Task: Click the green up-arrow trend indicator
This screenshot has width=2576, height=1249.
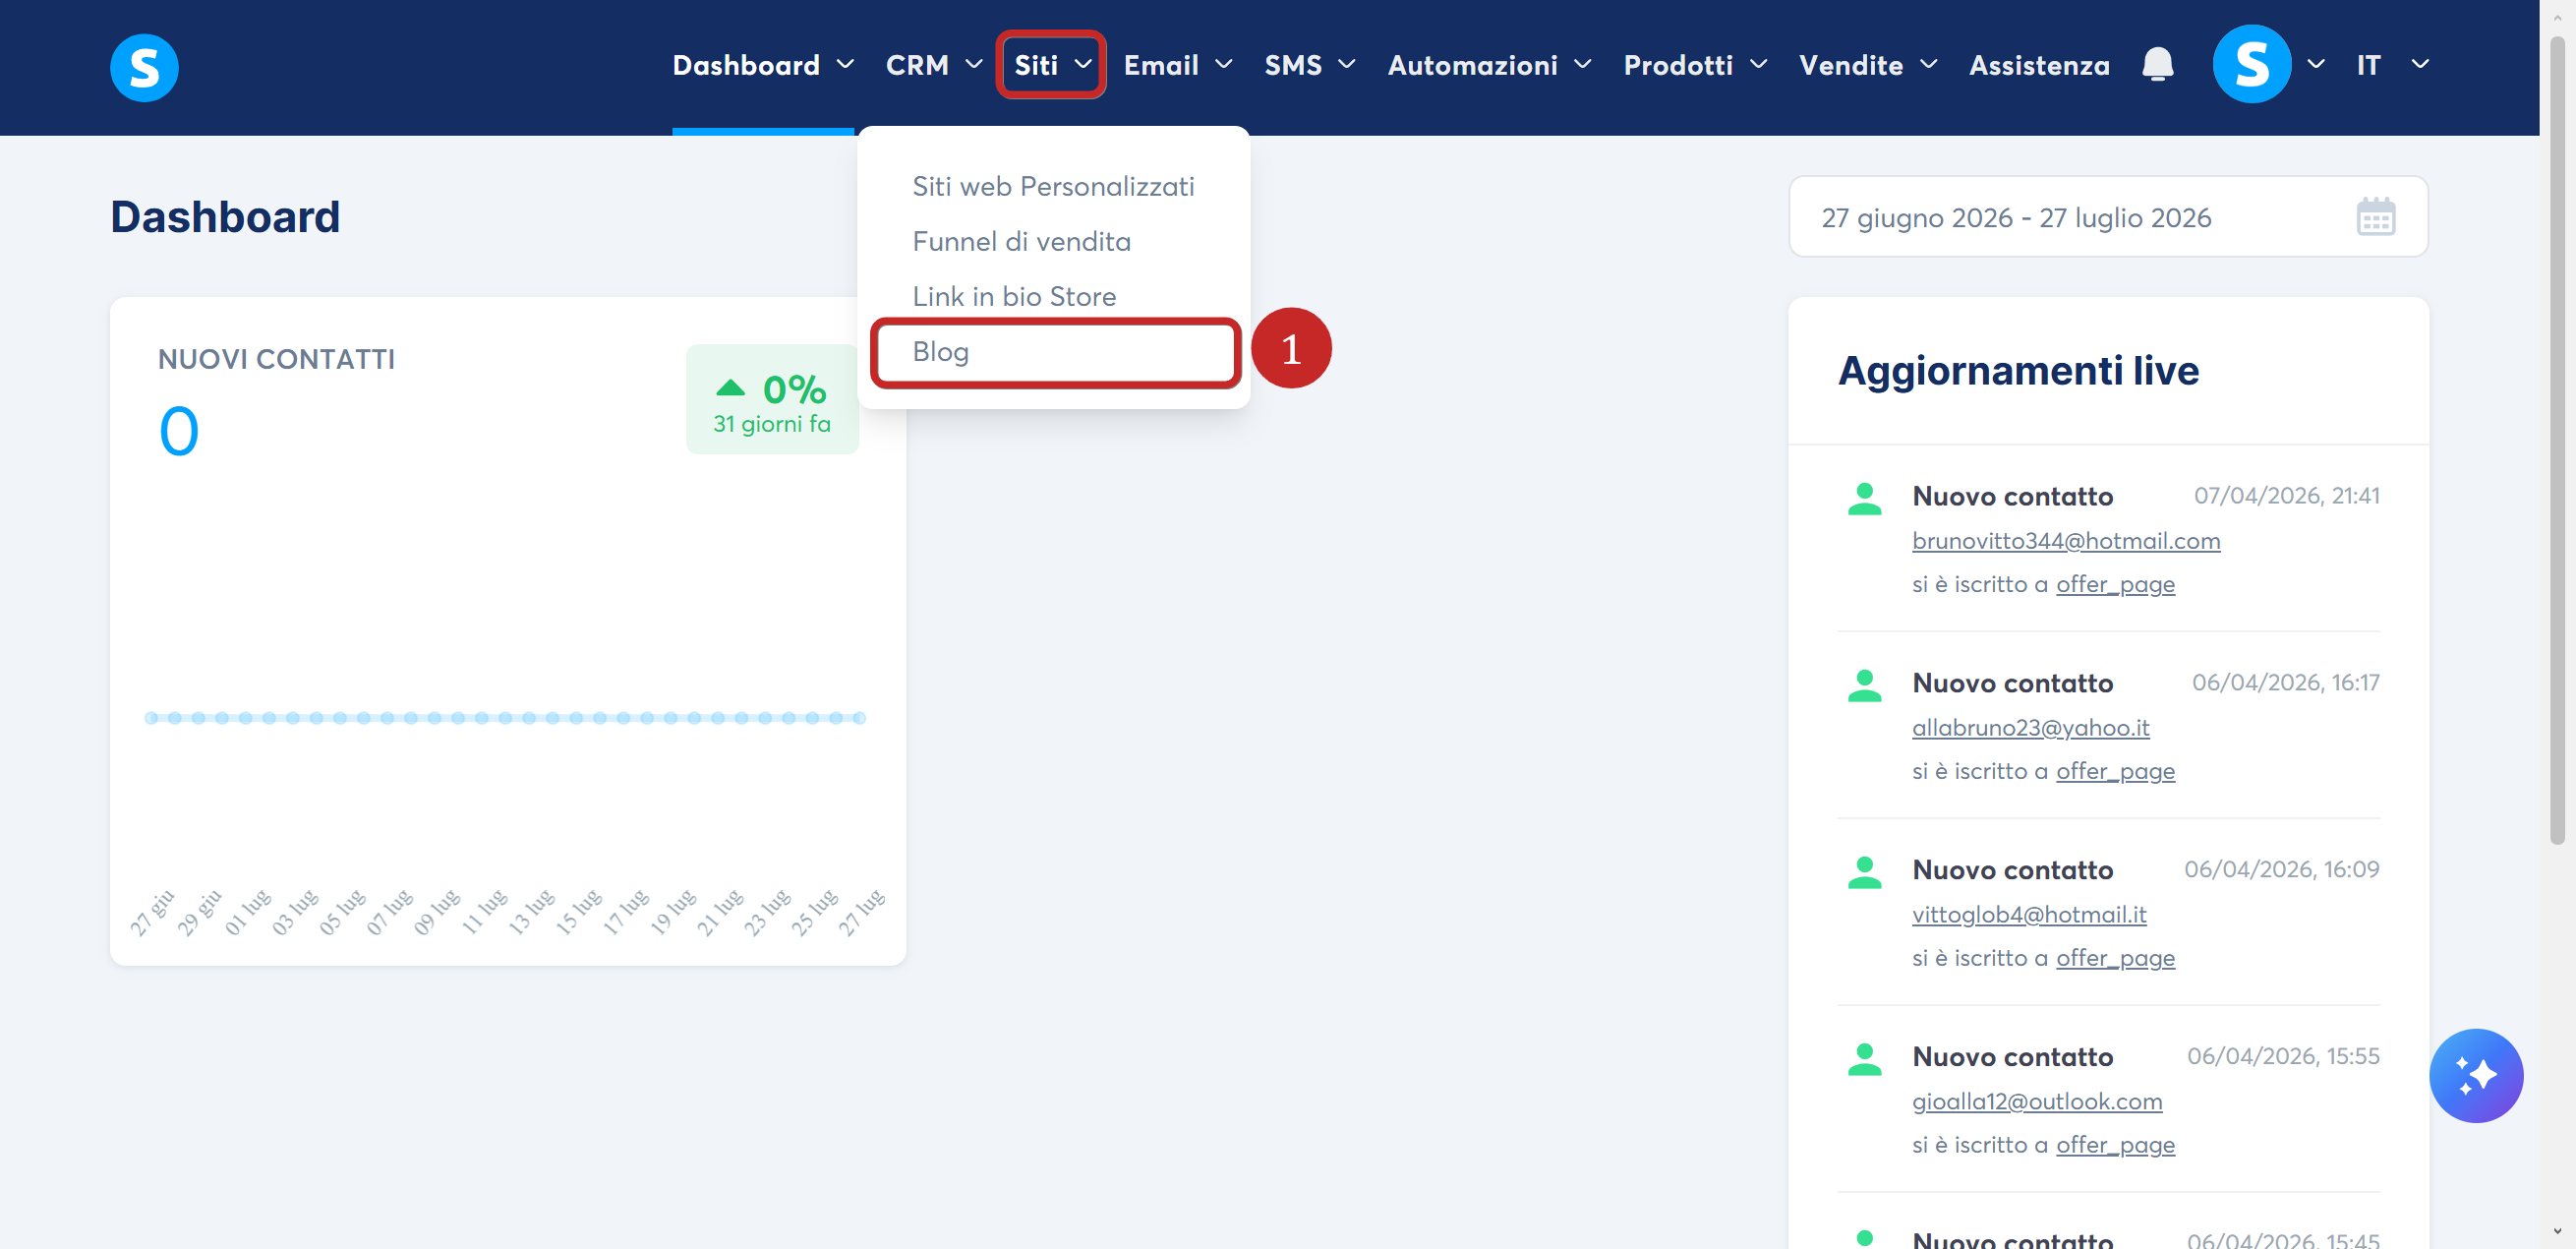Action: click(x=731, y=388)
